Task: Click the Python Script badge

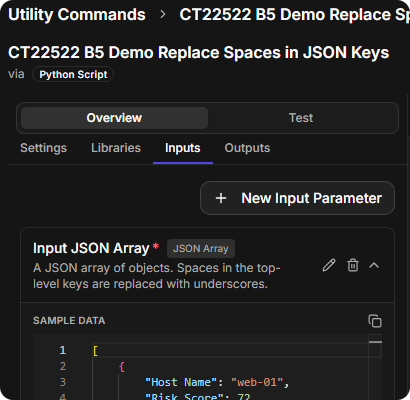Action: point(73,74)
